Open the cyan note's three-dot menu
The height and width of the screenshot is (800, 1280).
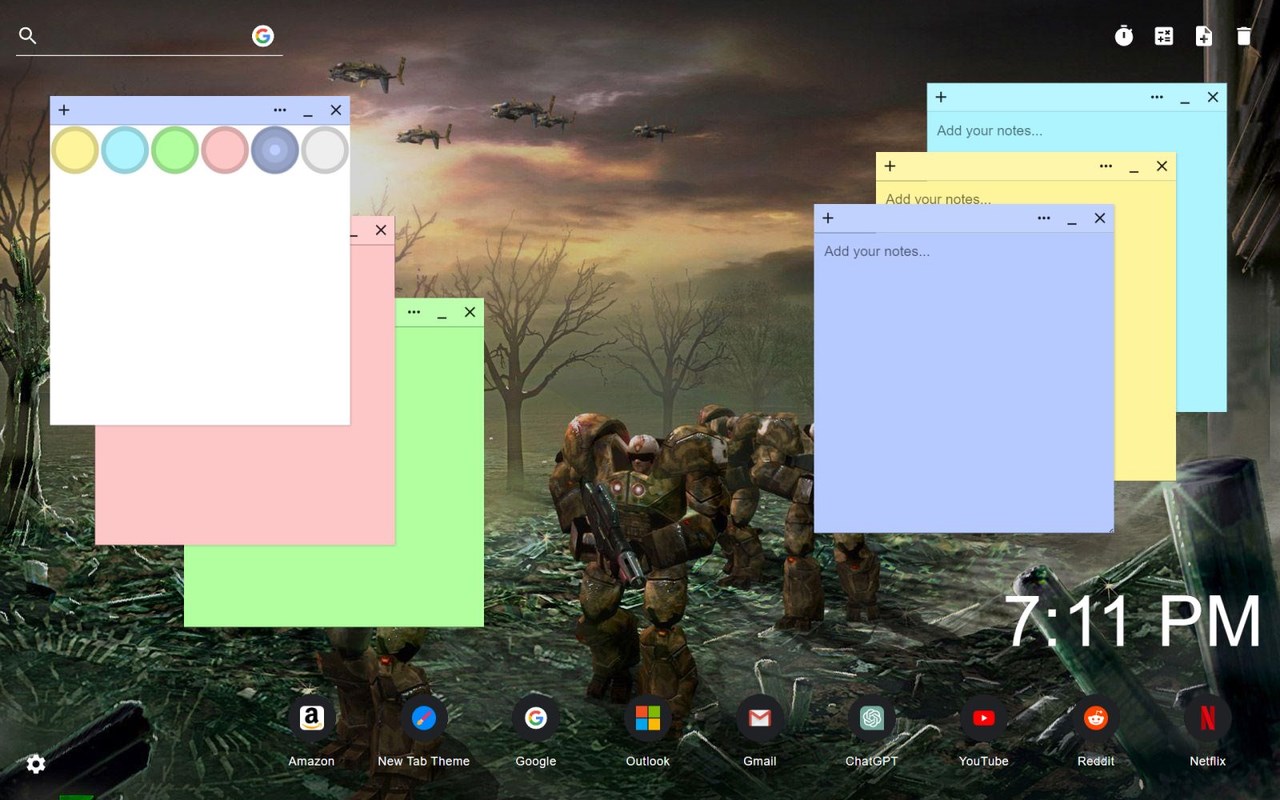click(x=1157, y=97)
